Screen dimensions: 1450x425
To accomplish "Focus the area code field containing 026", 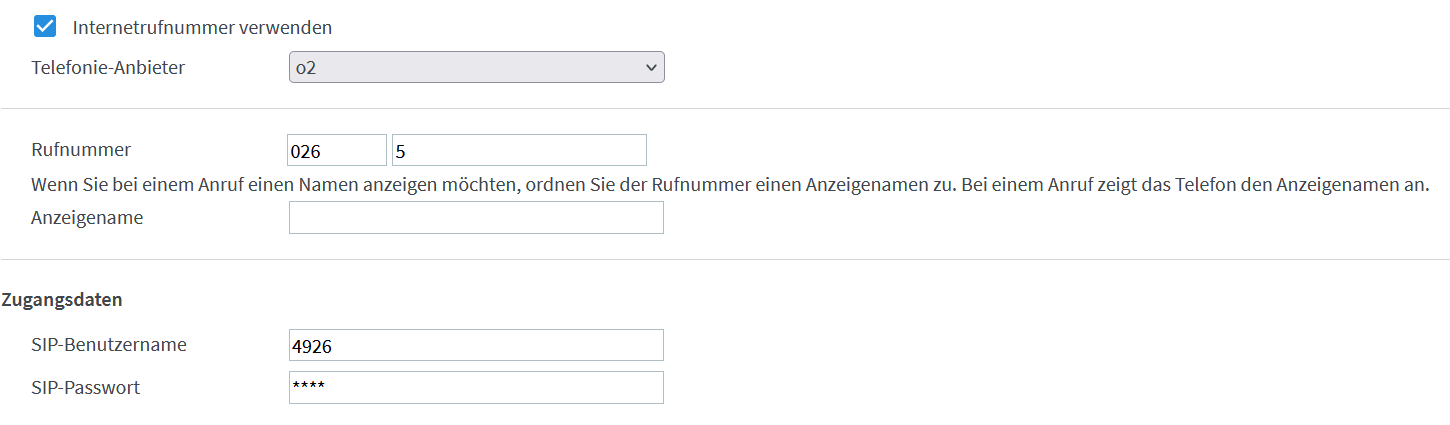I will [337, 150].
